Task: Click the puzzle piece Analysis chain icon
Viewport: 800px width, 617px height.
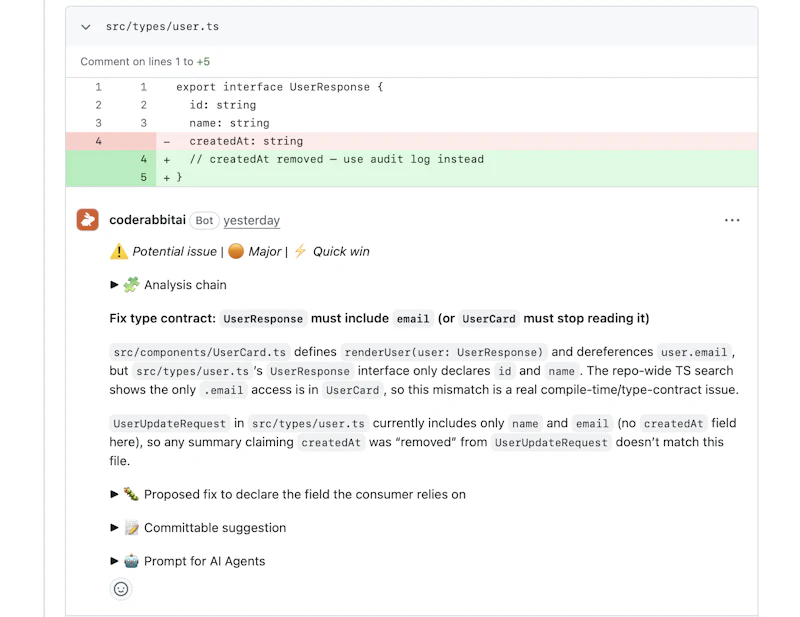Action: coord(131,284)
